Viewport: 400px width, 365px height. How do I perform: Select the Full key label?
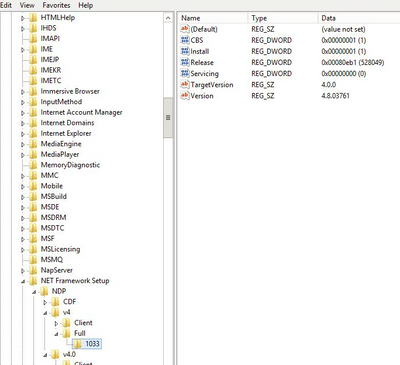coord(80,333)
